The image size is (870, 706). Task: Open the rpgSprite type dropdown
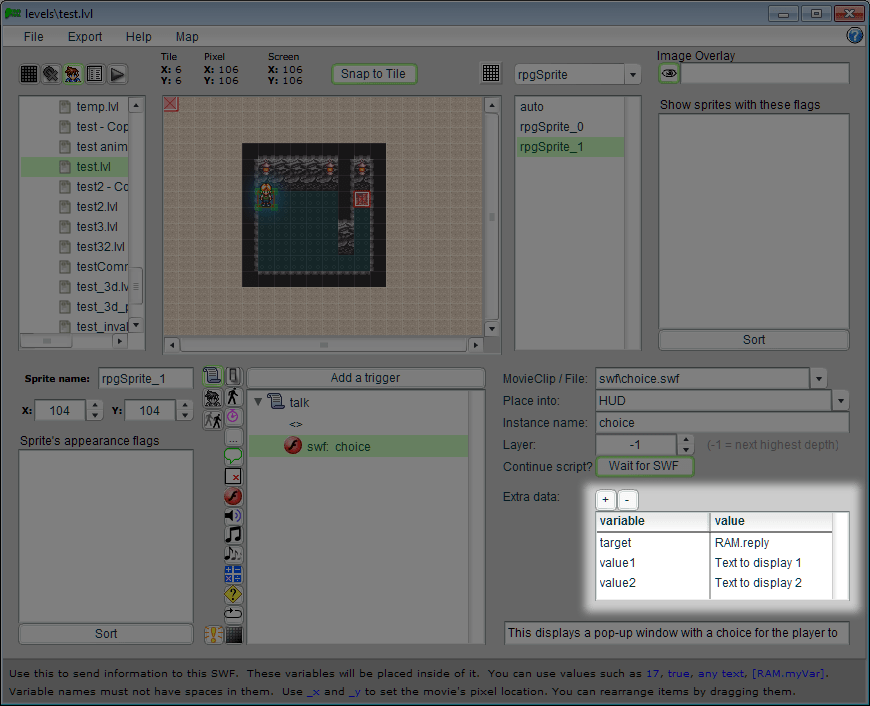pos(632,75)
